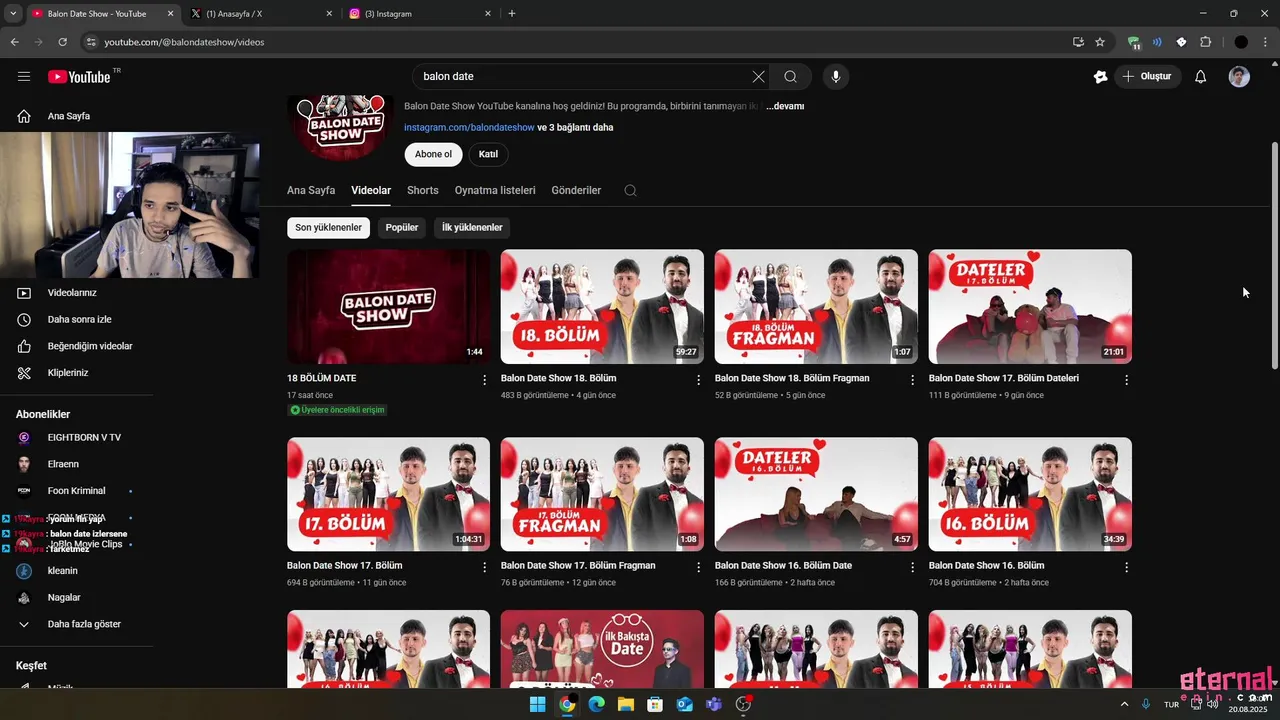Open Chrome extensions puzzle icon
1280x720 pixels.
click(1205, 42)
